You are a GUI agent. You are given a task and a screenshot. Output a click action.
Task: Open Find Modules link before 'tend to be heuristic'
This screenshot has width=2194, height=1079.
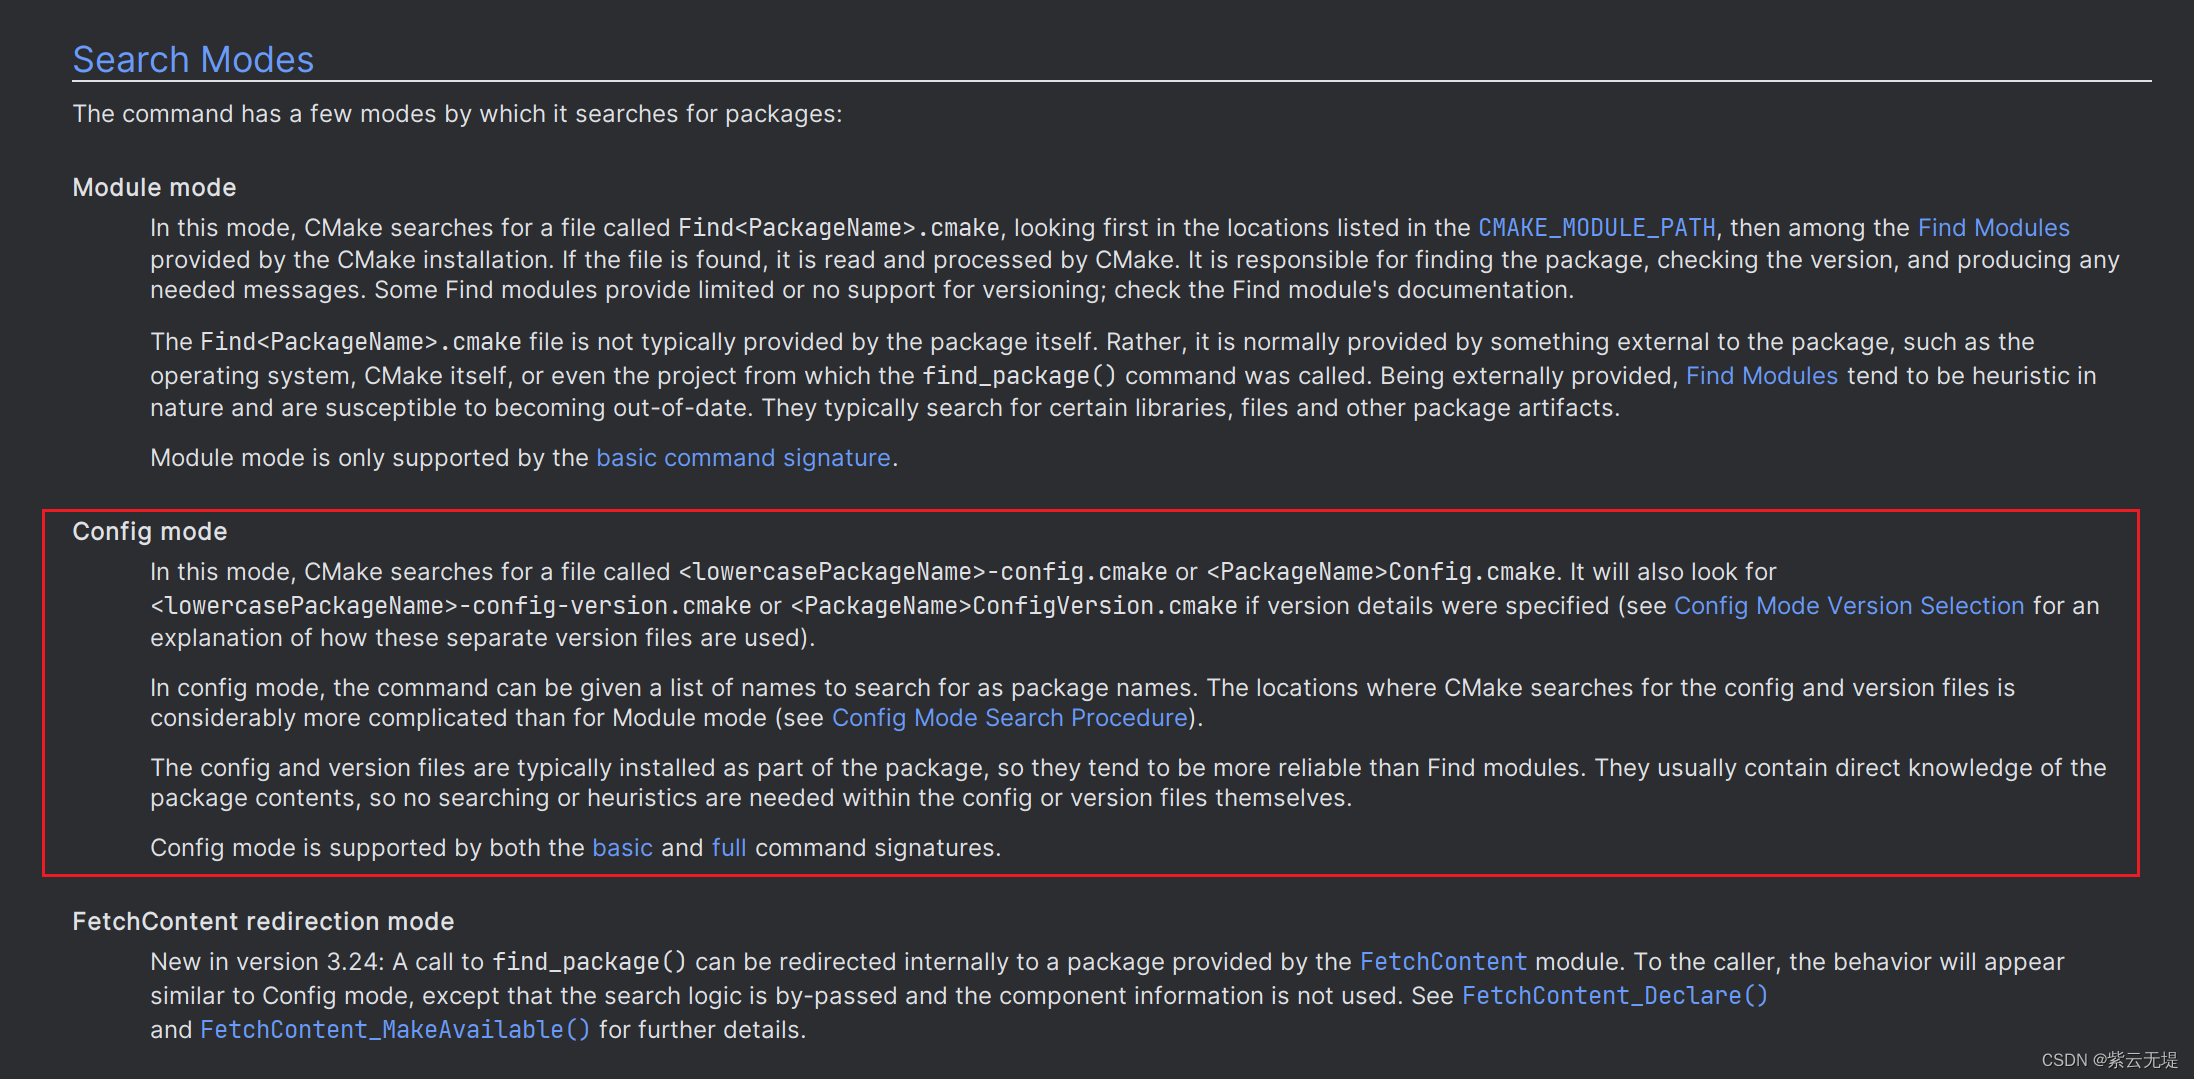click(x=1762, y=376)
